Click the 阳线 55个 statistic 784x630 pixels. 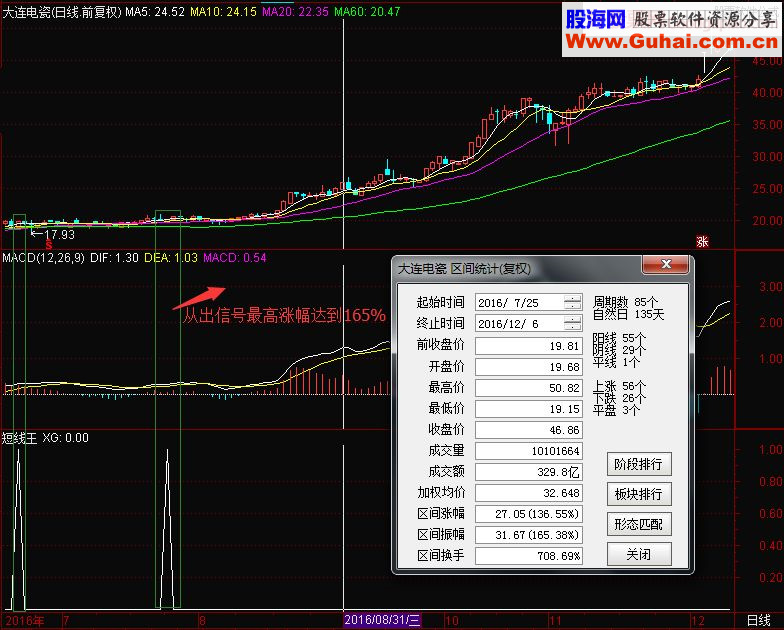coord(620,338)
